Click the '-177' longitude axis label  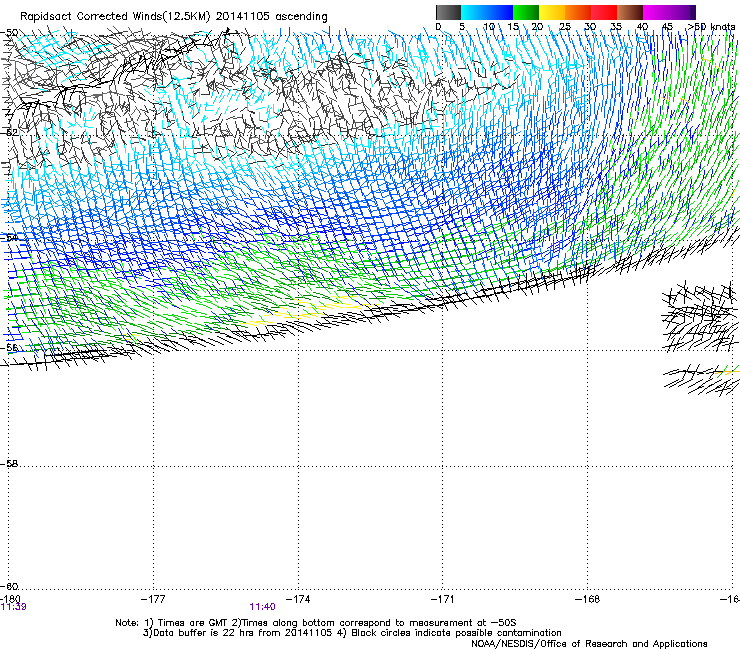[153, 599]
